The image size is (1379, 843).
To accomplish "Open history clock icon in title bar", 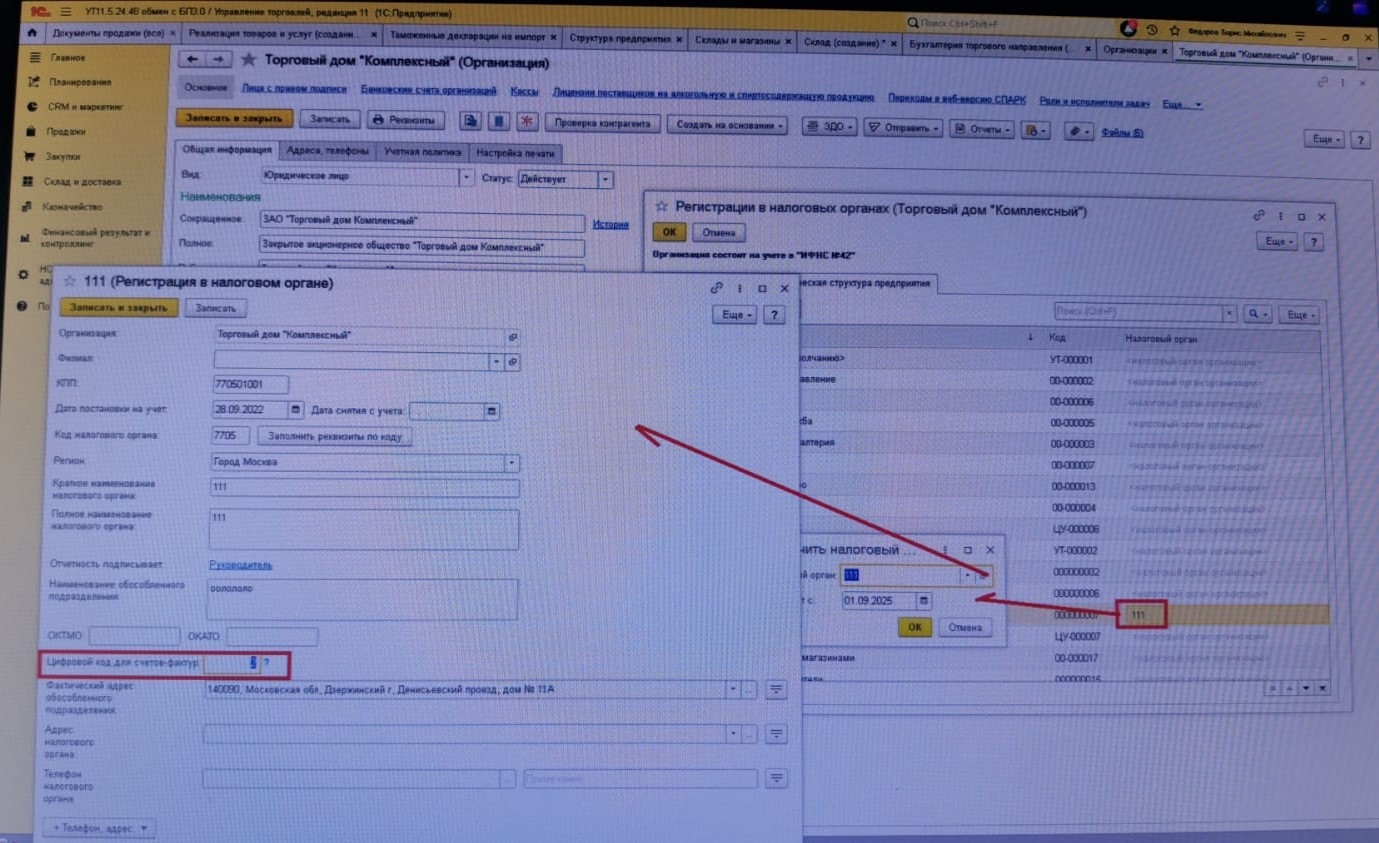I will coord(1152,30).
